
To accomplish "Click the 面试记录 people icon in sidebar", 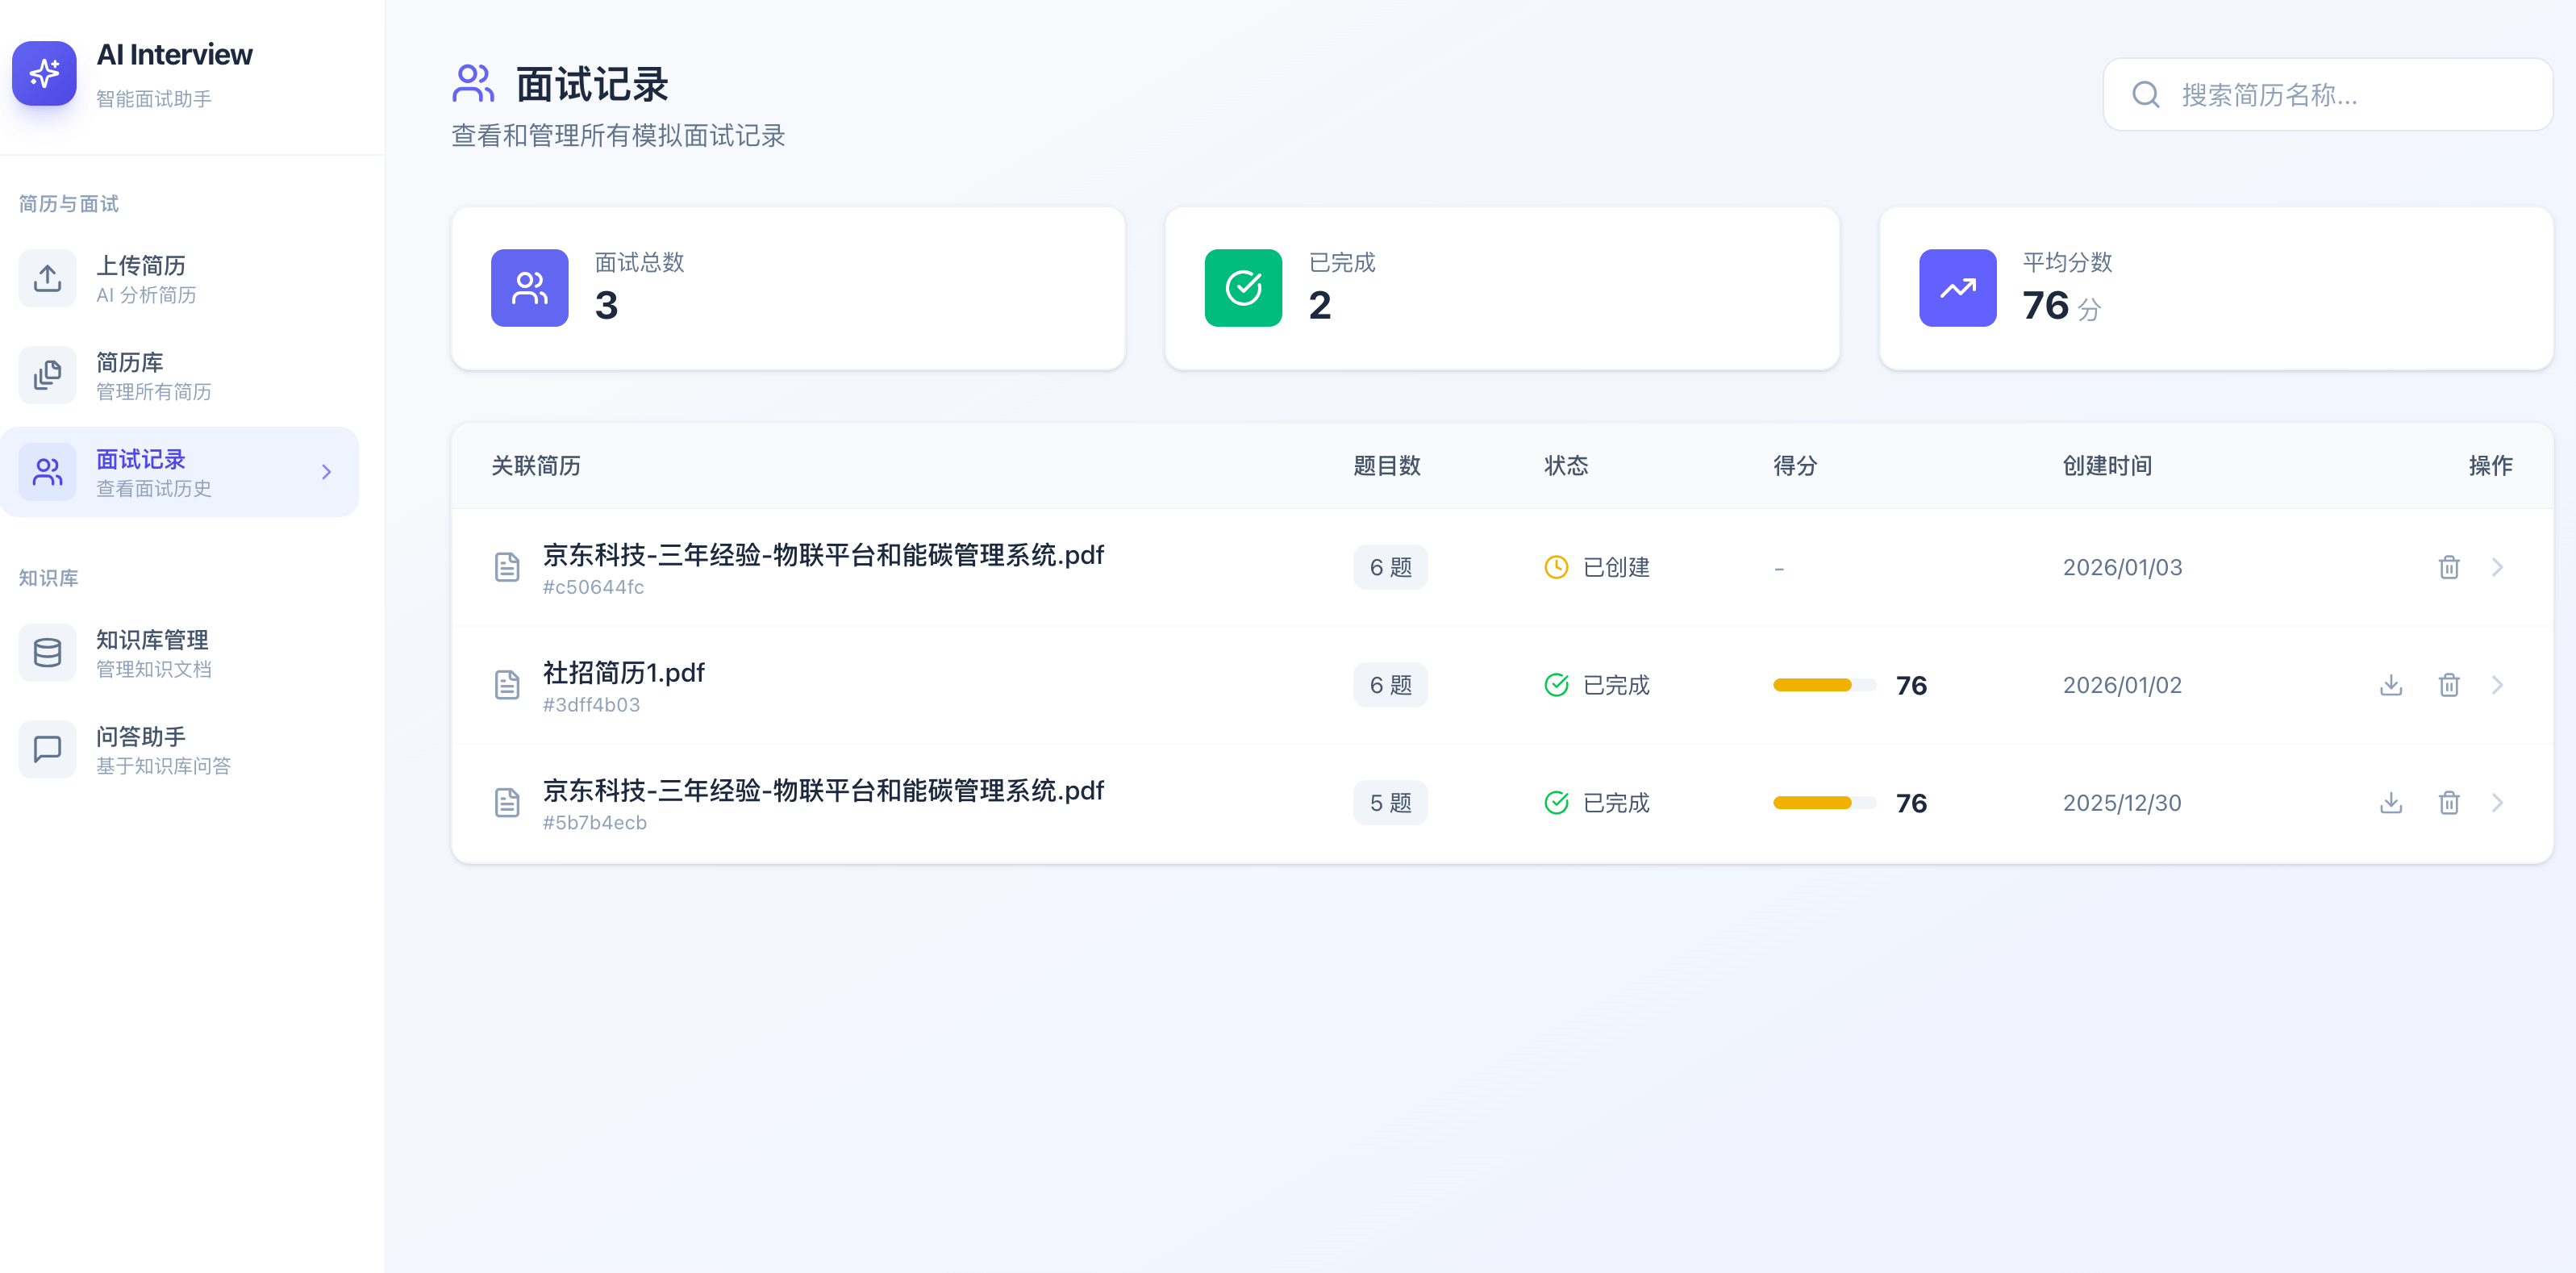I will tap(47, 470).
